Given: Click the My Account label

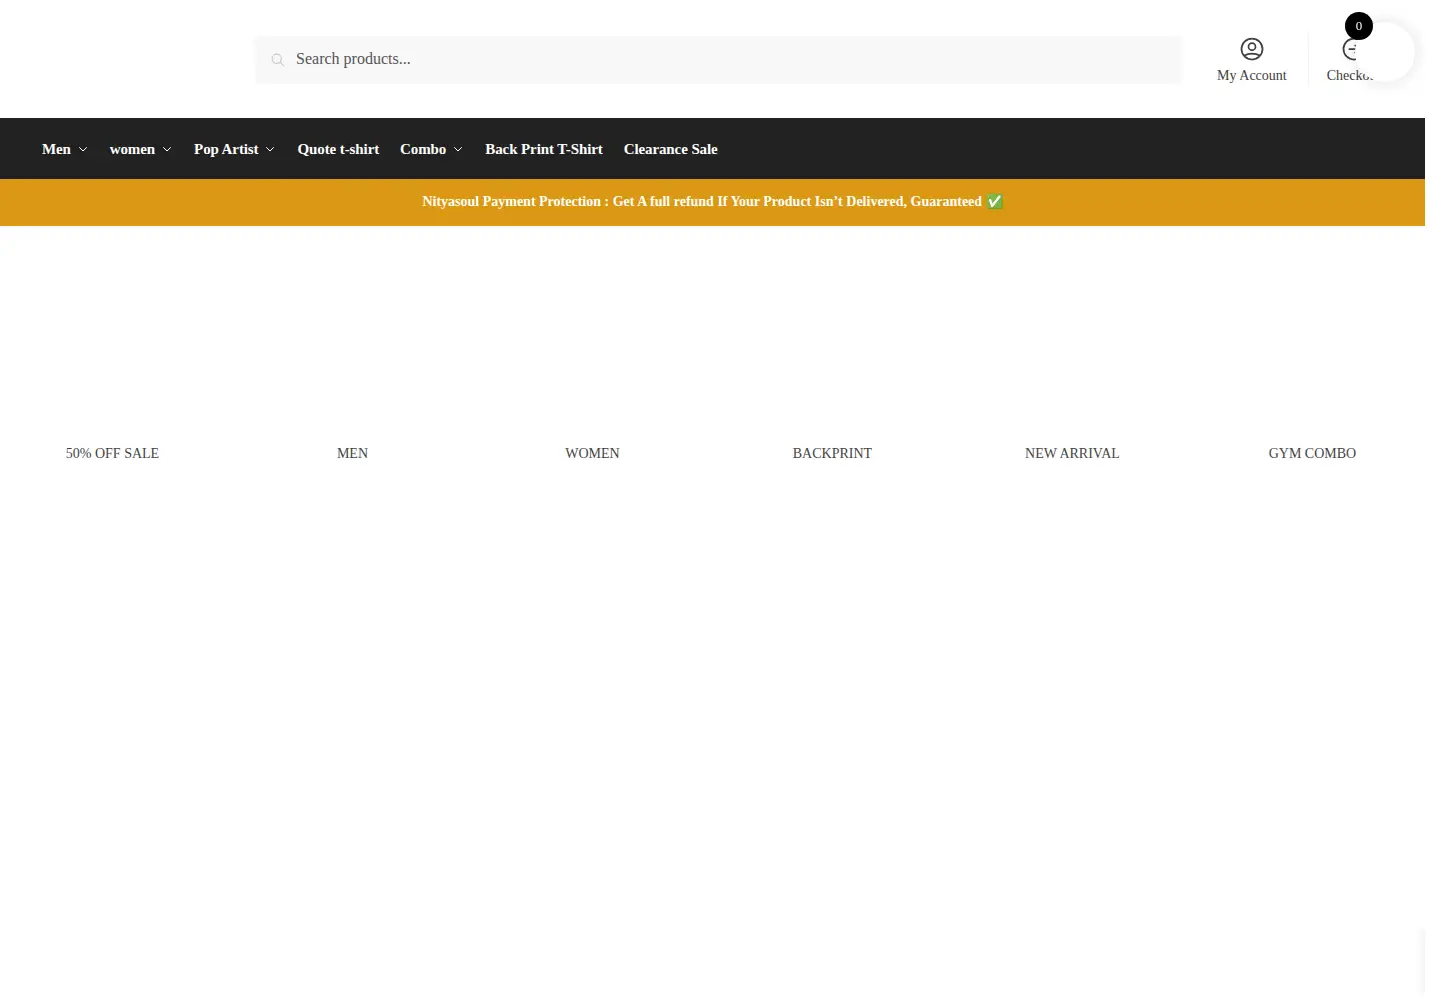Looking at the screenshot, I should [x=1252, y=75].
